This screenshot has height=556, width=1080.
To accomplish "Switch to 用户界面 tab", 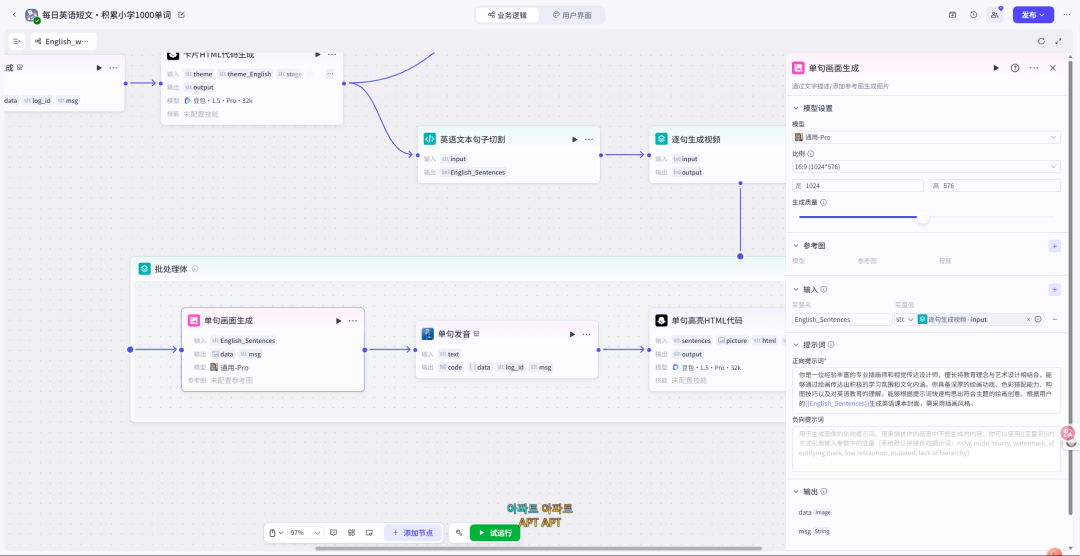I will pyautogui.click(x=572, y=14).
